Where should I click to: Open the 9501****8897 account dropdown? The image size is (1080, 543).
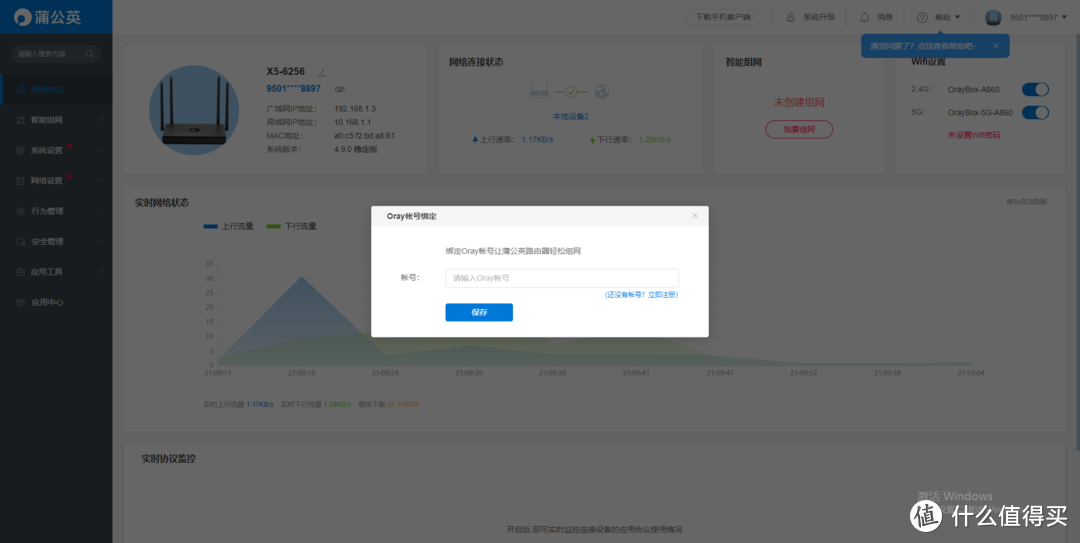(1038, 17)
